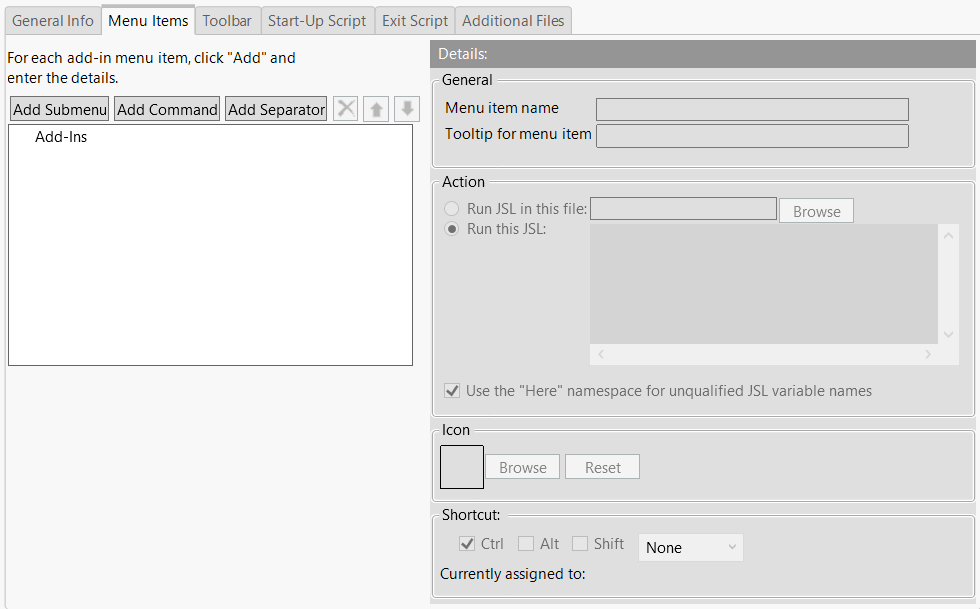Switch to the Additional Files tab
980x609 pixels.
pyautogui.click(x=513, y=19)
